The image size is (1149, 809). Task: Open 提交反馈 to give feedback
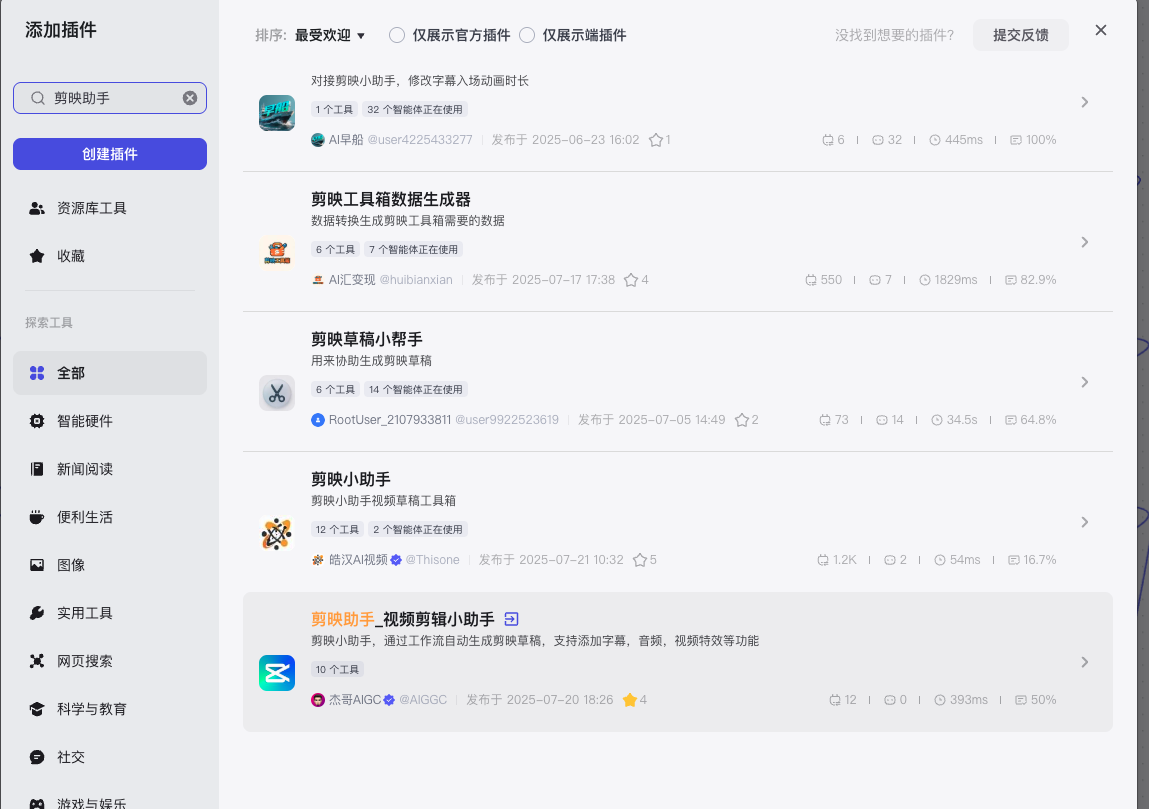pyautogui.click(x=1020, y=34)
